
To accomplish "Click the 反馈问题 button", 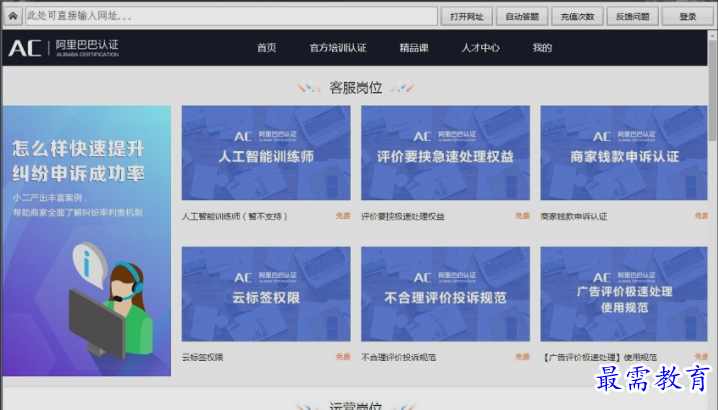I will point(632,16).
